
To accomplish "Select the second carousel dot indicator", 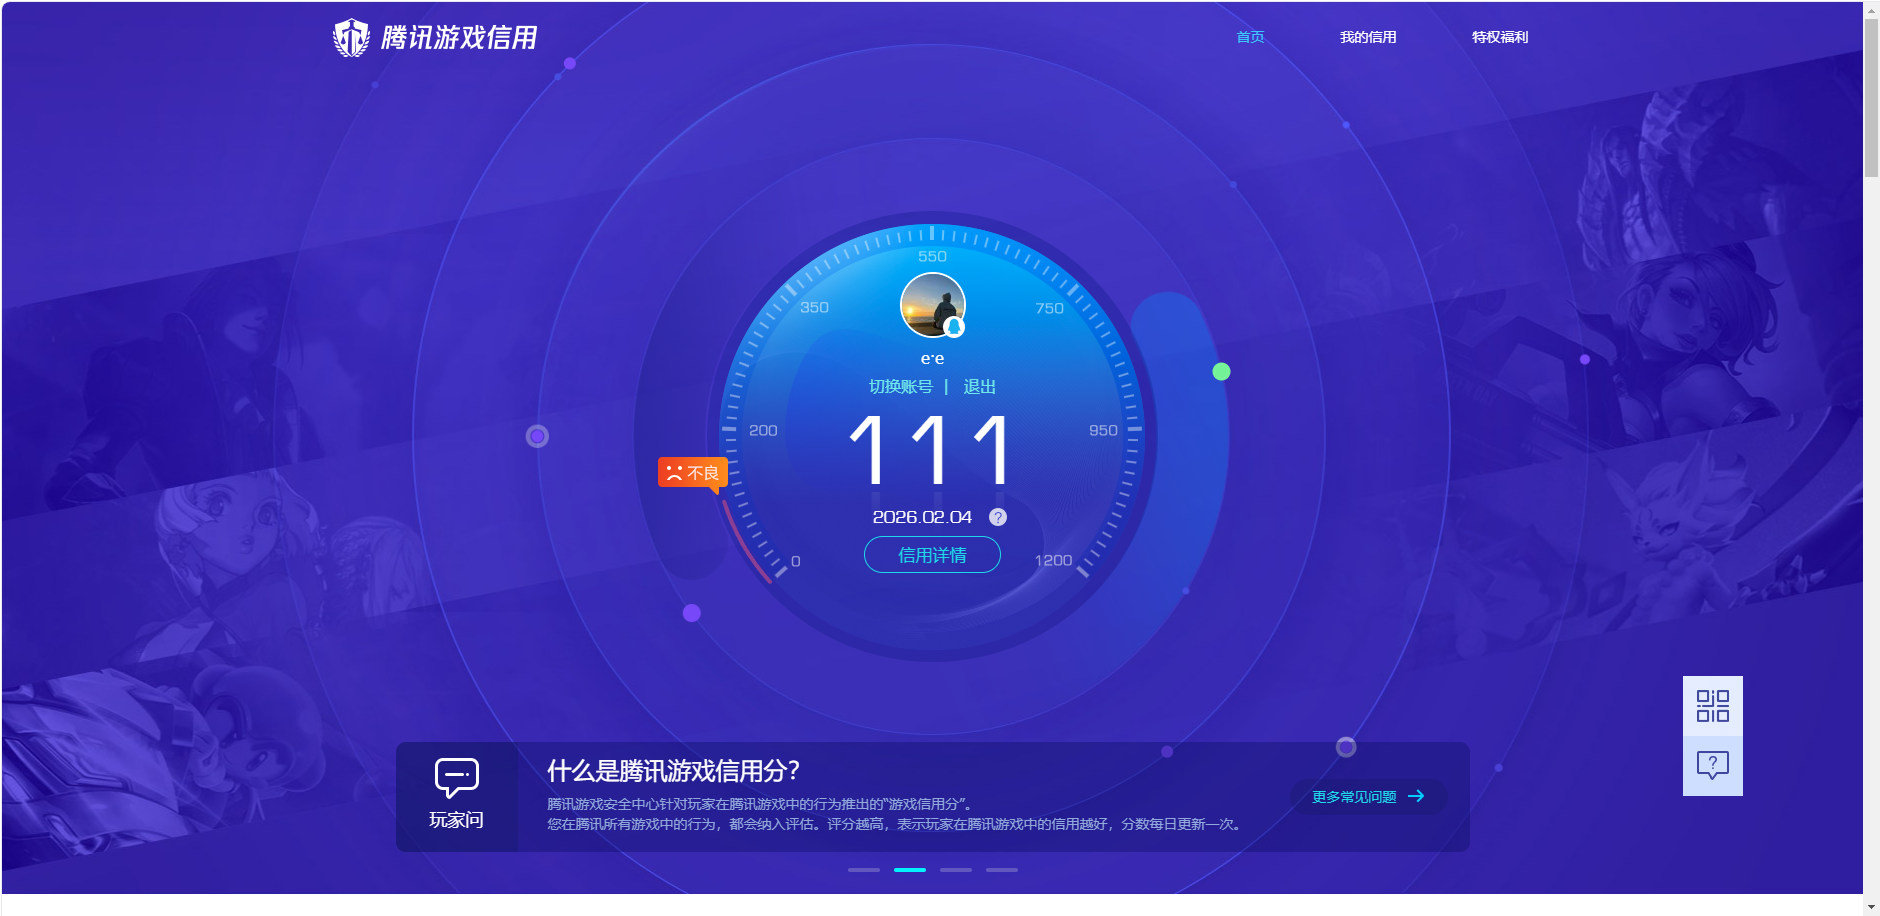I will pos(908,869).
